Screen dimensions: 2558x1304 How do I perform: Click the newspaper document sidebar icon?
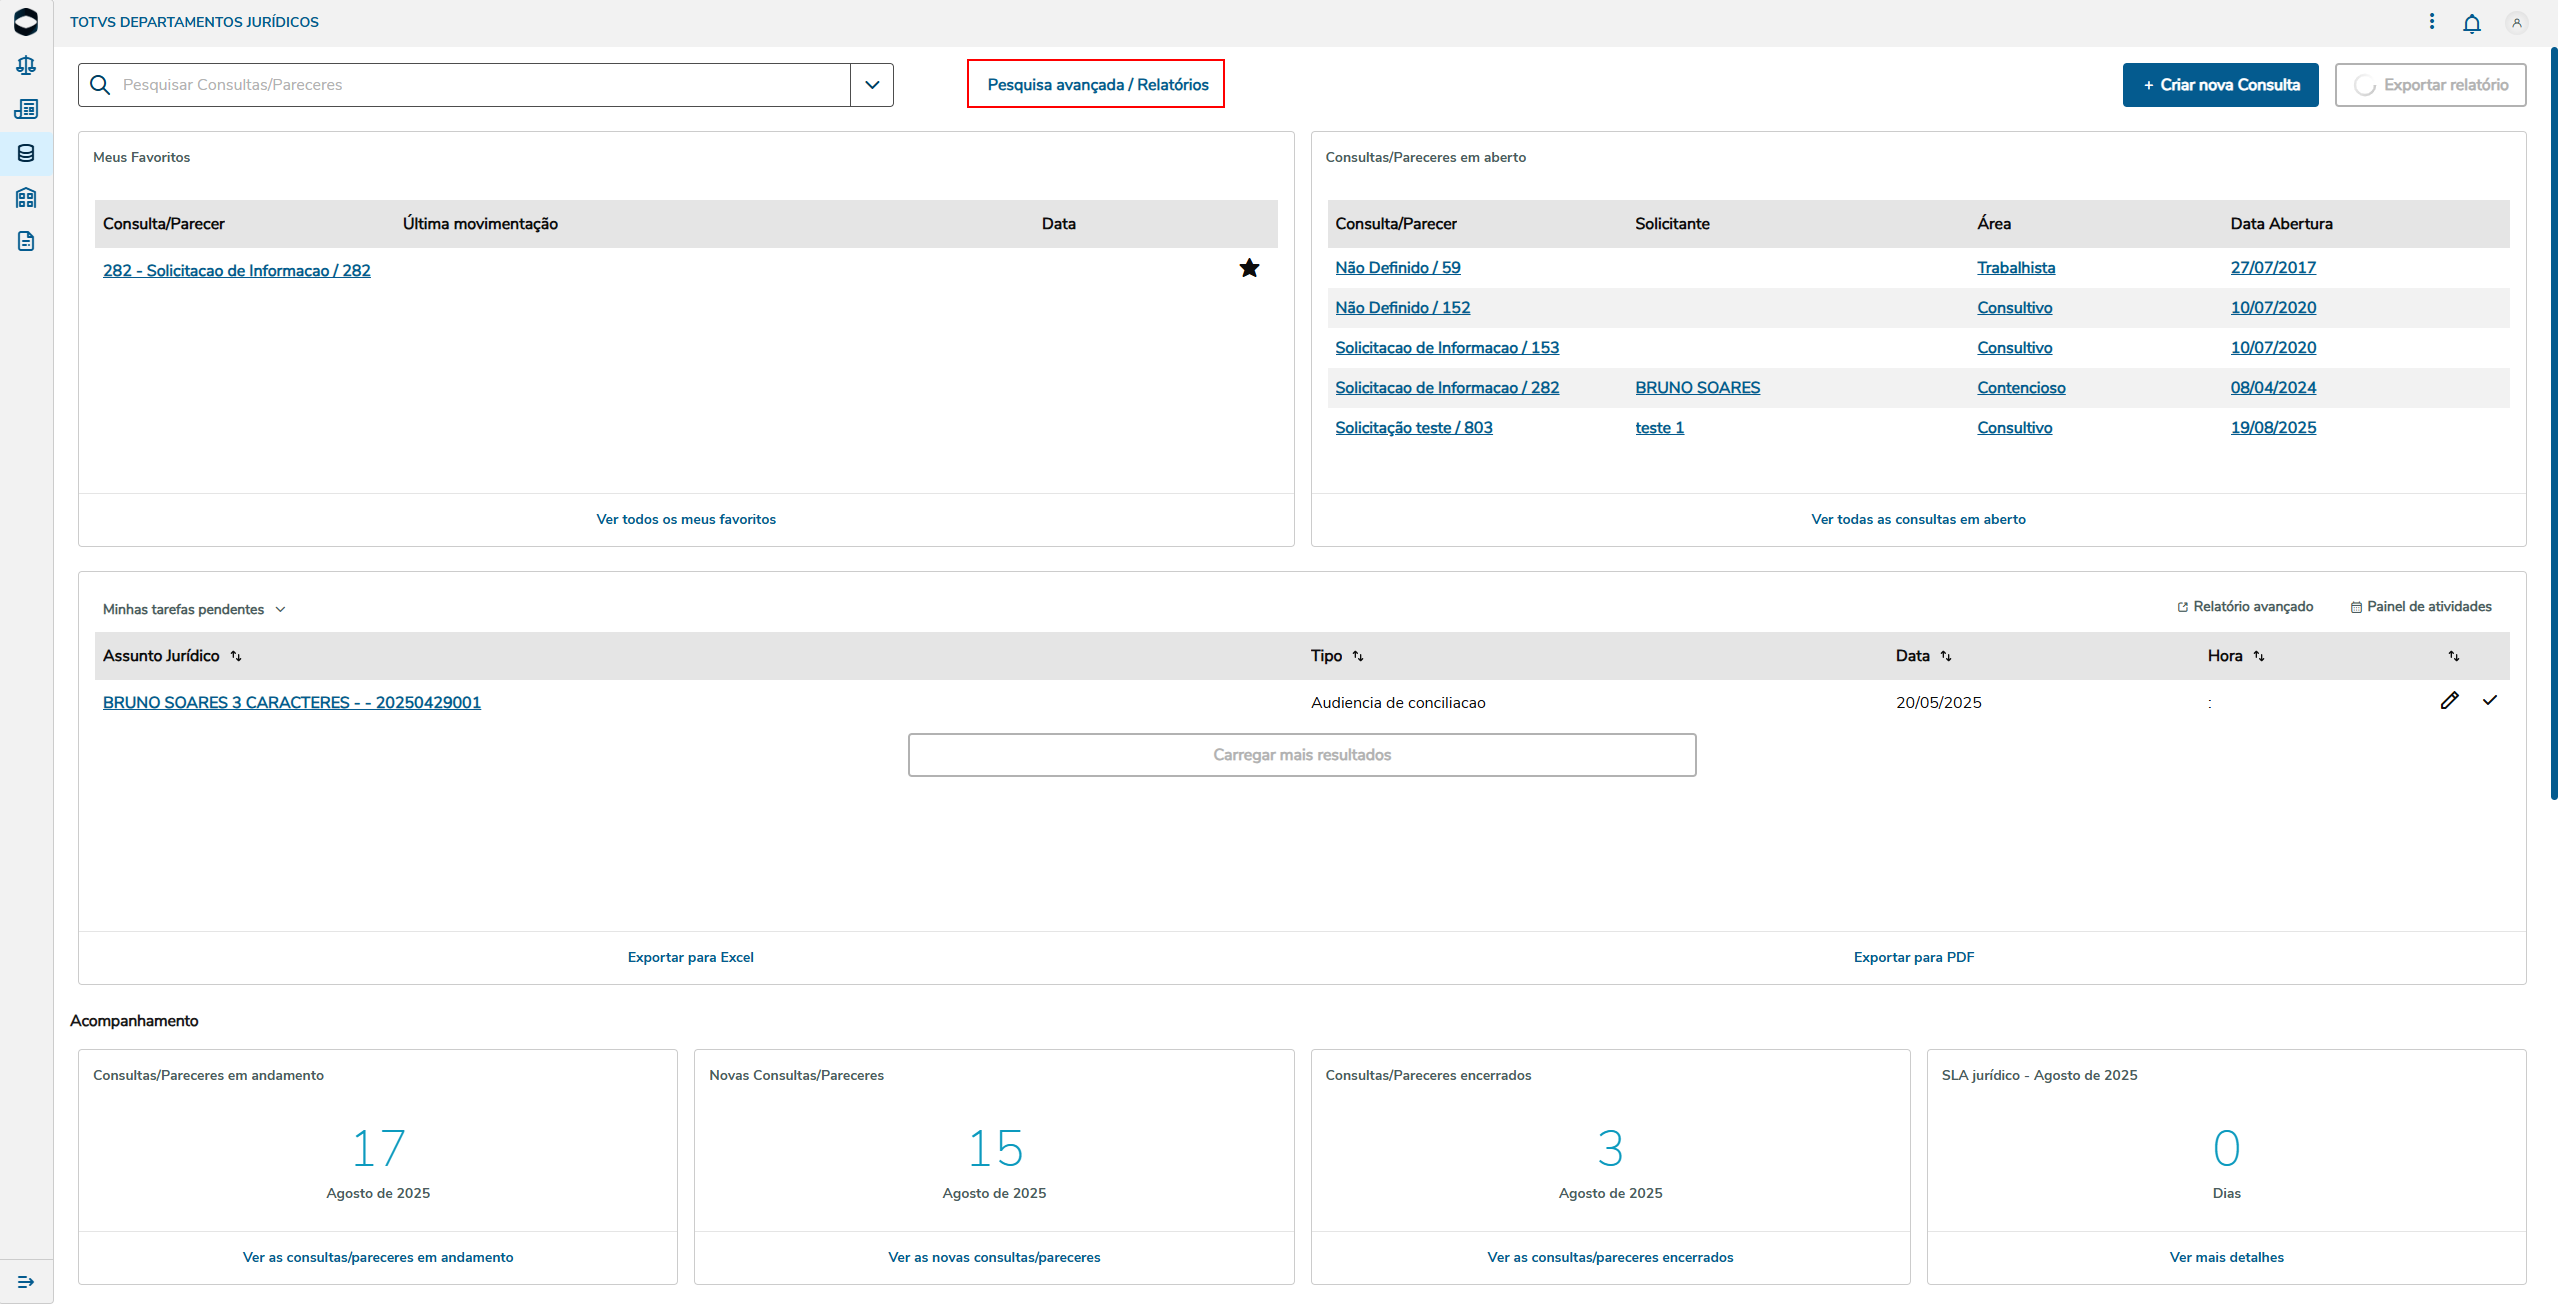click(26, 109)
